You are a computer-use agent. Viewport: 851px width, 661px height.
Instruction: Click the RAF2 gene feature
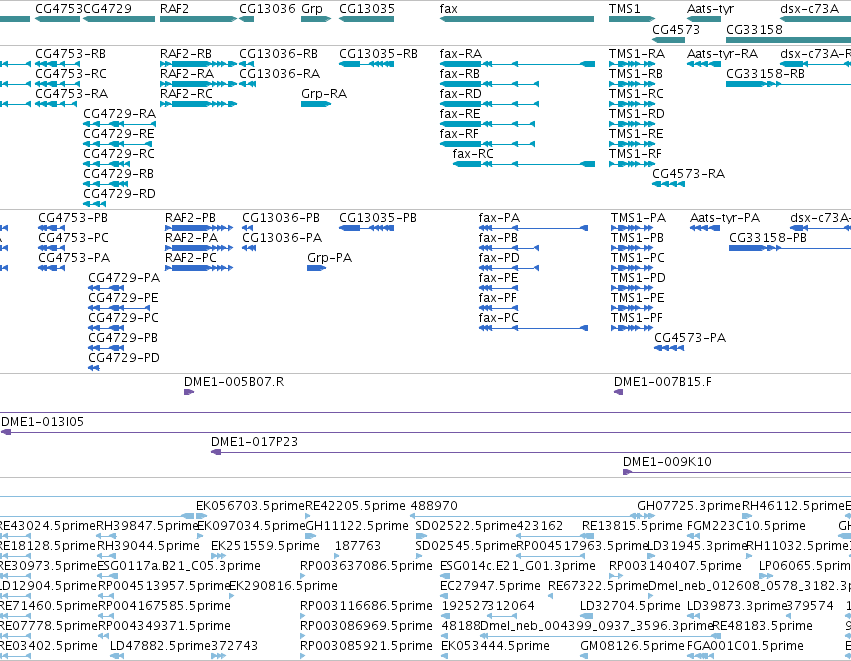click(x=198, y=19)
